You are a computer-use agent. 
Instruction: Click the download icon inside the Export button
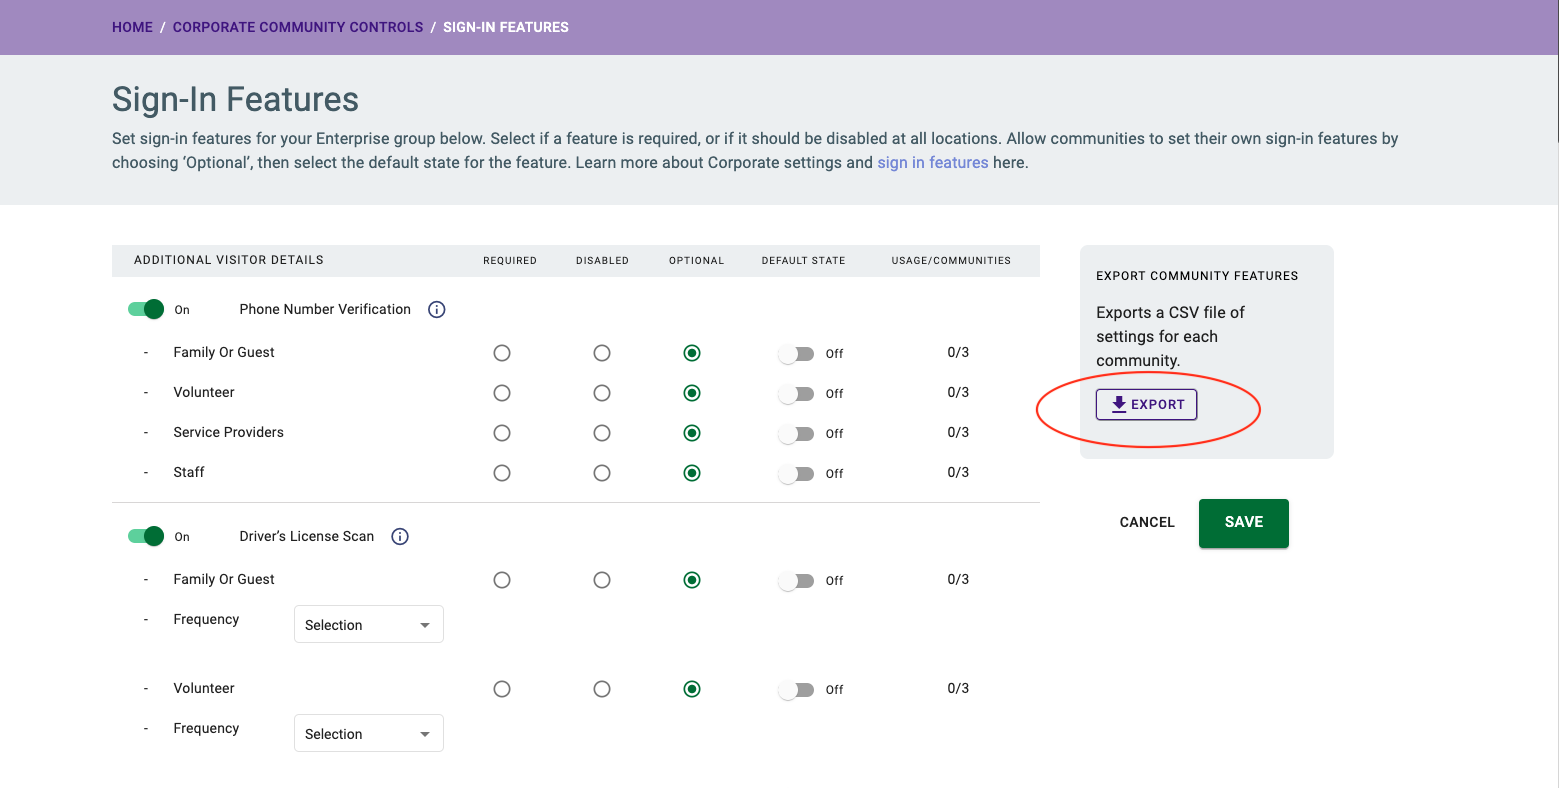pyautogui.click(x=1117, y=404)
